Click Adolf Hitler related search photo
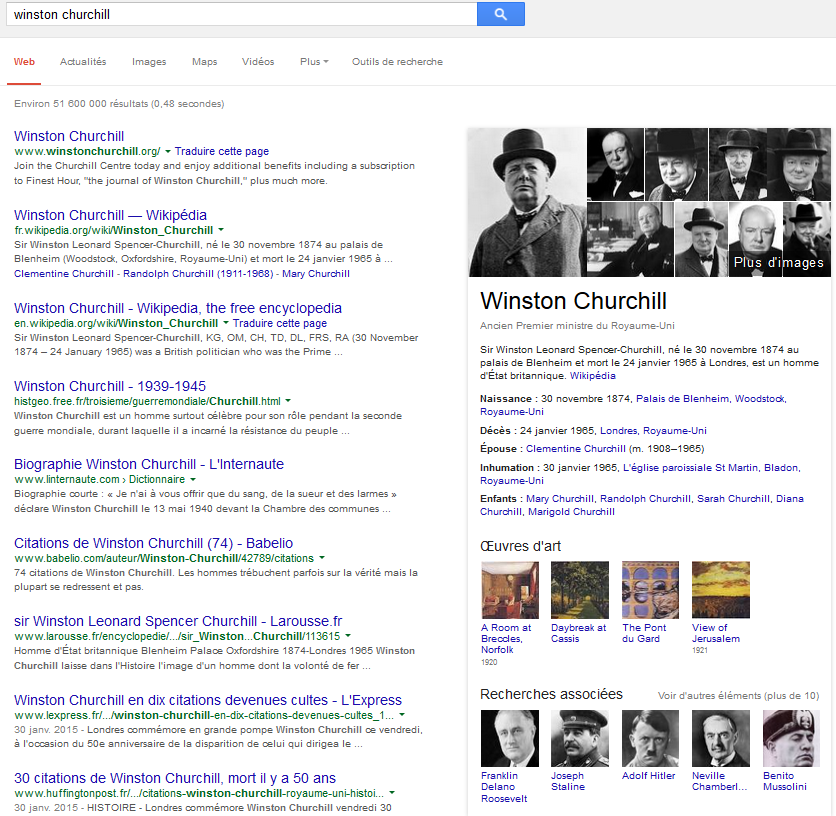The width and height of the screenshot is (836, 816). coord(650,738)
